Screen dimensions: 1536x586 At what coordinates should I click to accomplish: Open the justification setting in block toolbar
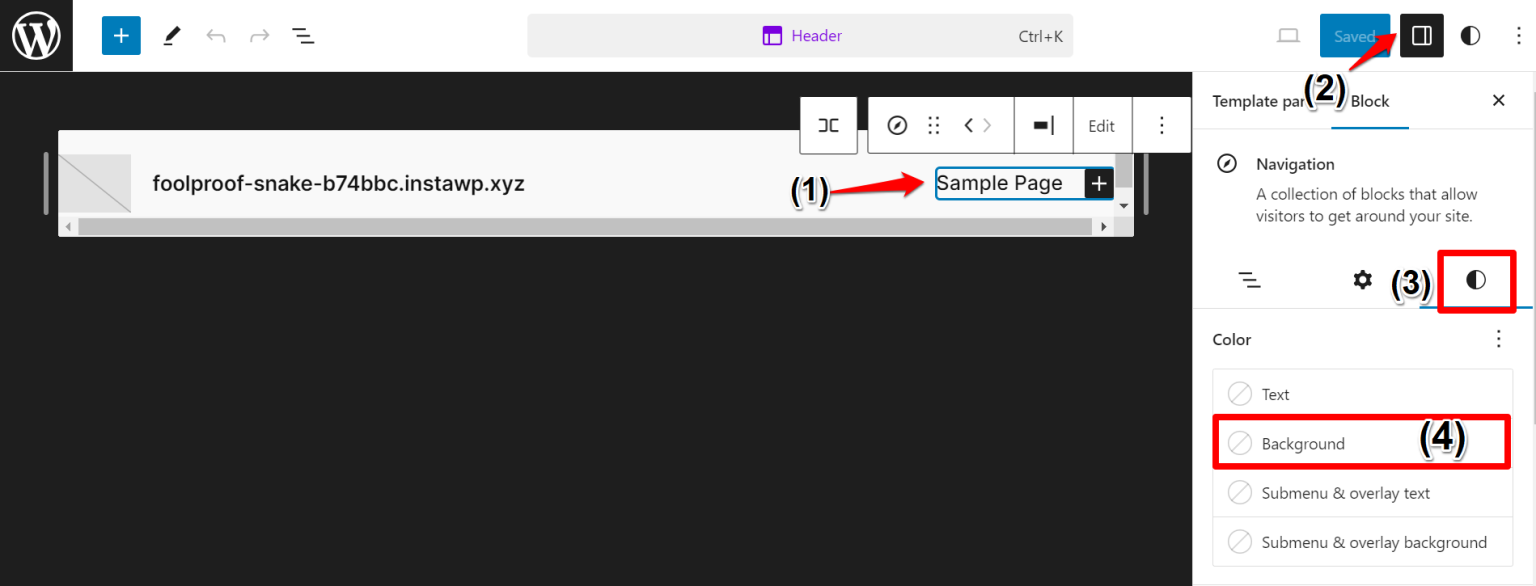[x=1043, y=125]
